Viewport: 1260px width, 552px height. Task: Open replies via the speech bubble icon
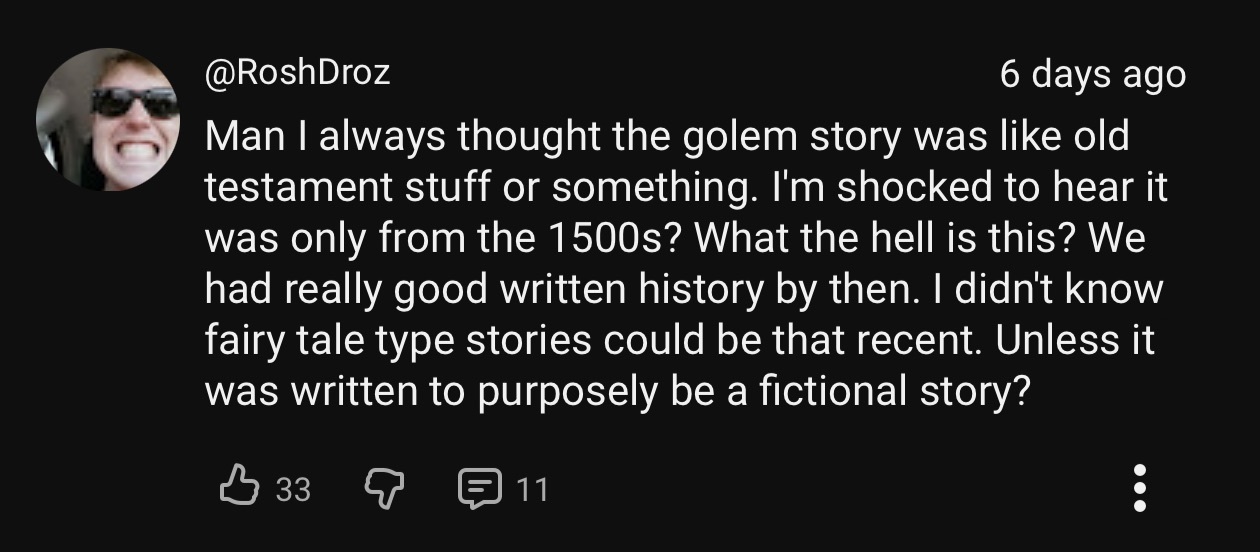tap(476, 487)
